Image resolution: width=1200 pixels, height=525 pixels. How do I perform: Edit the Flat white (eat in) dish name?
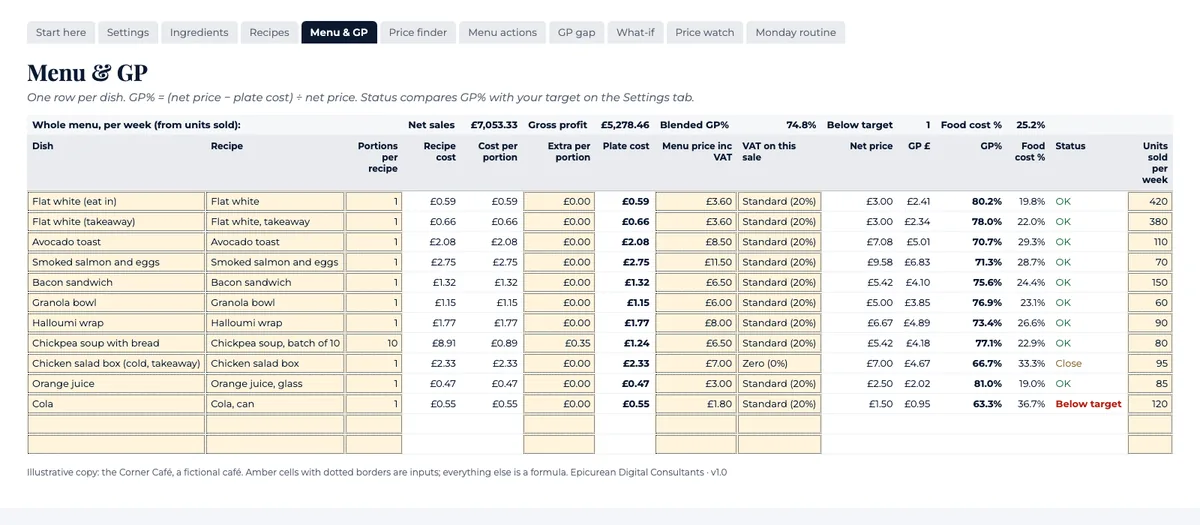[x=116, y=201]
